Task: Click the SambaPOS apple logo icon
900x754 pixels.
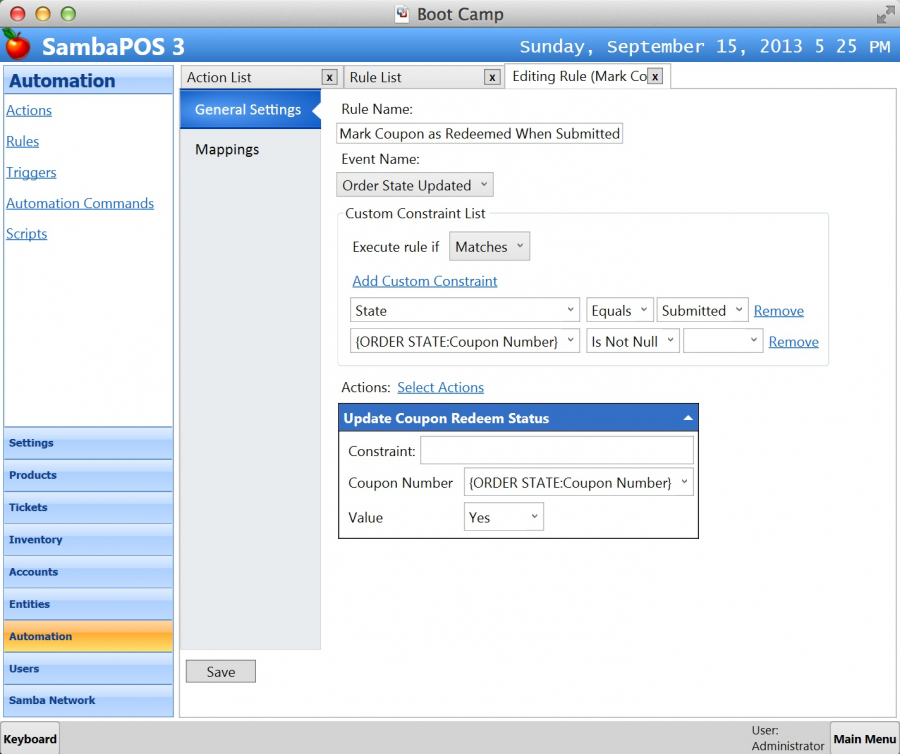Action: (16, 45)
